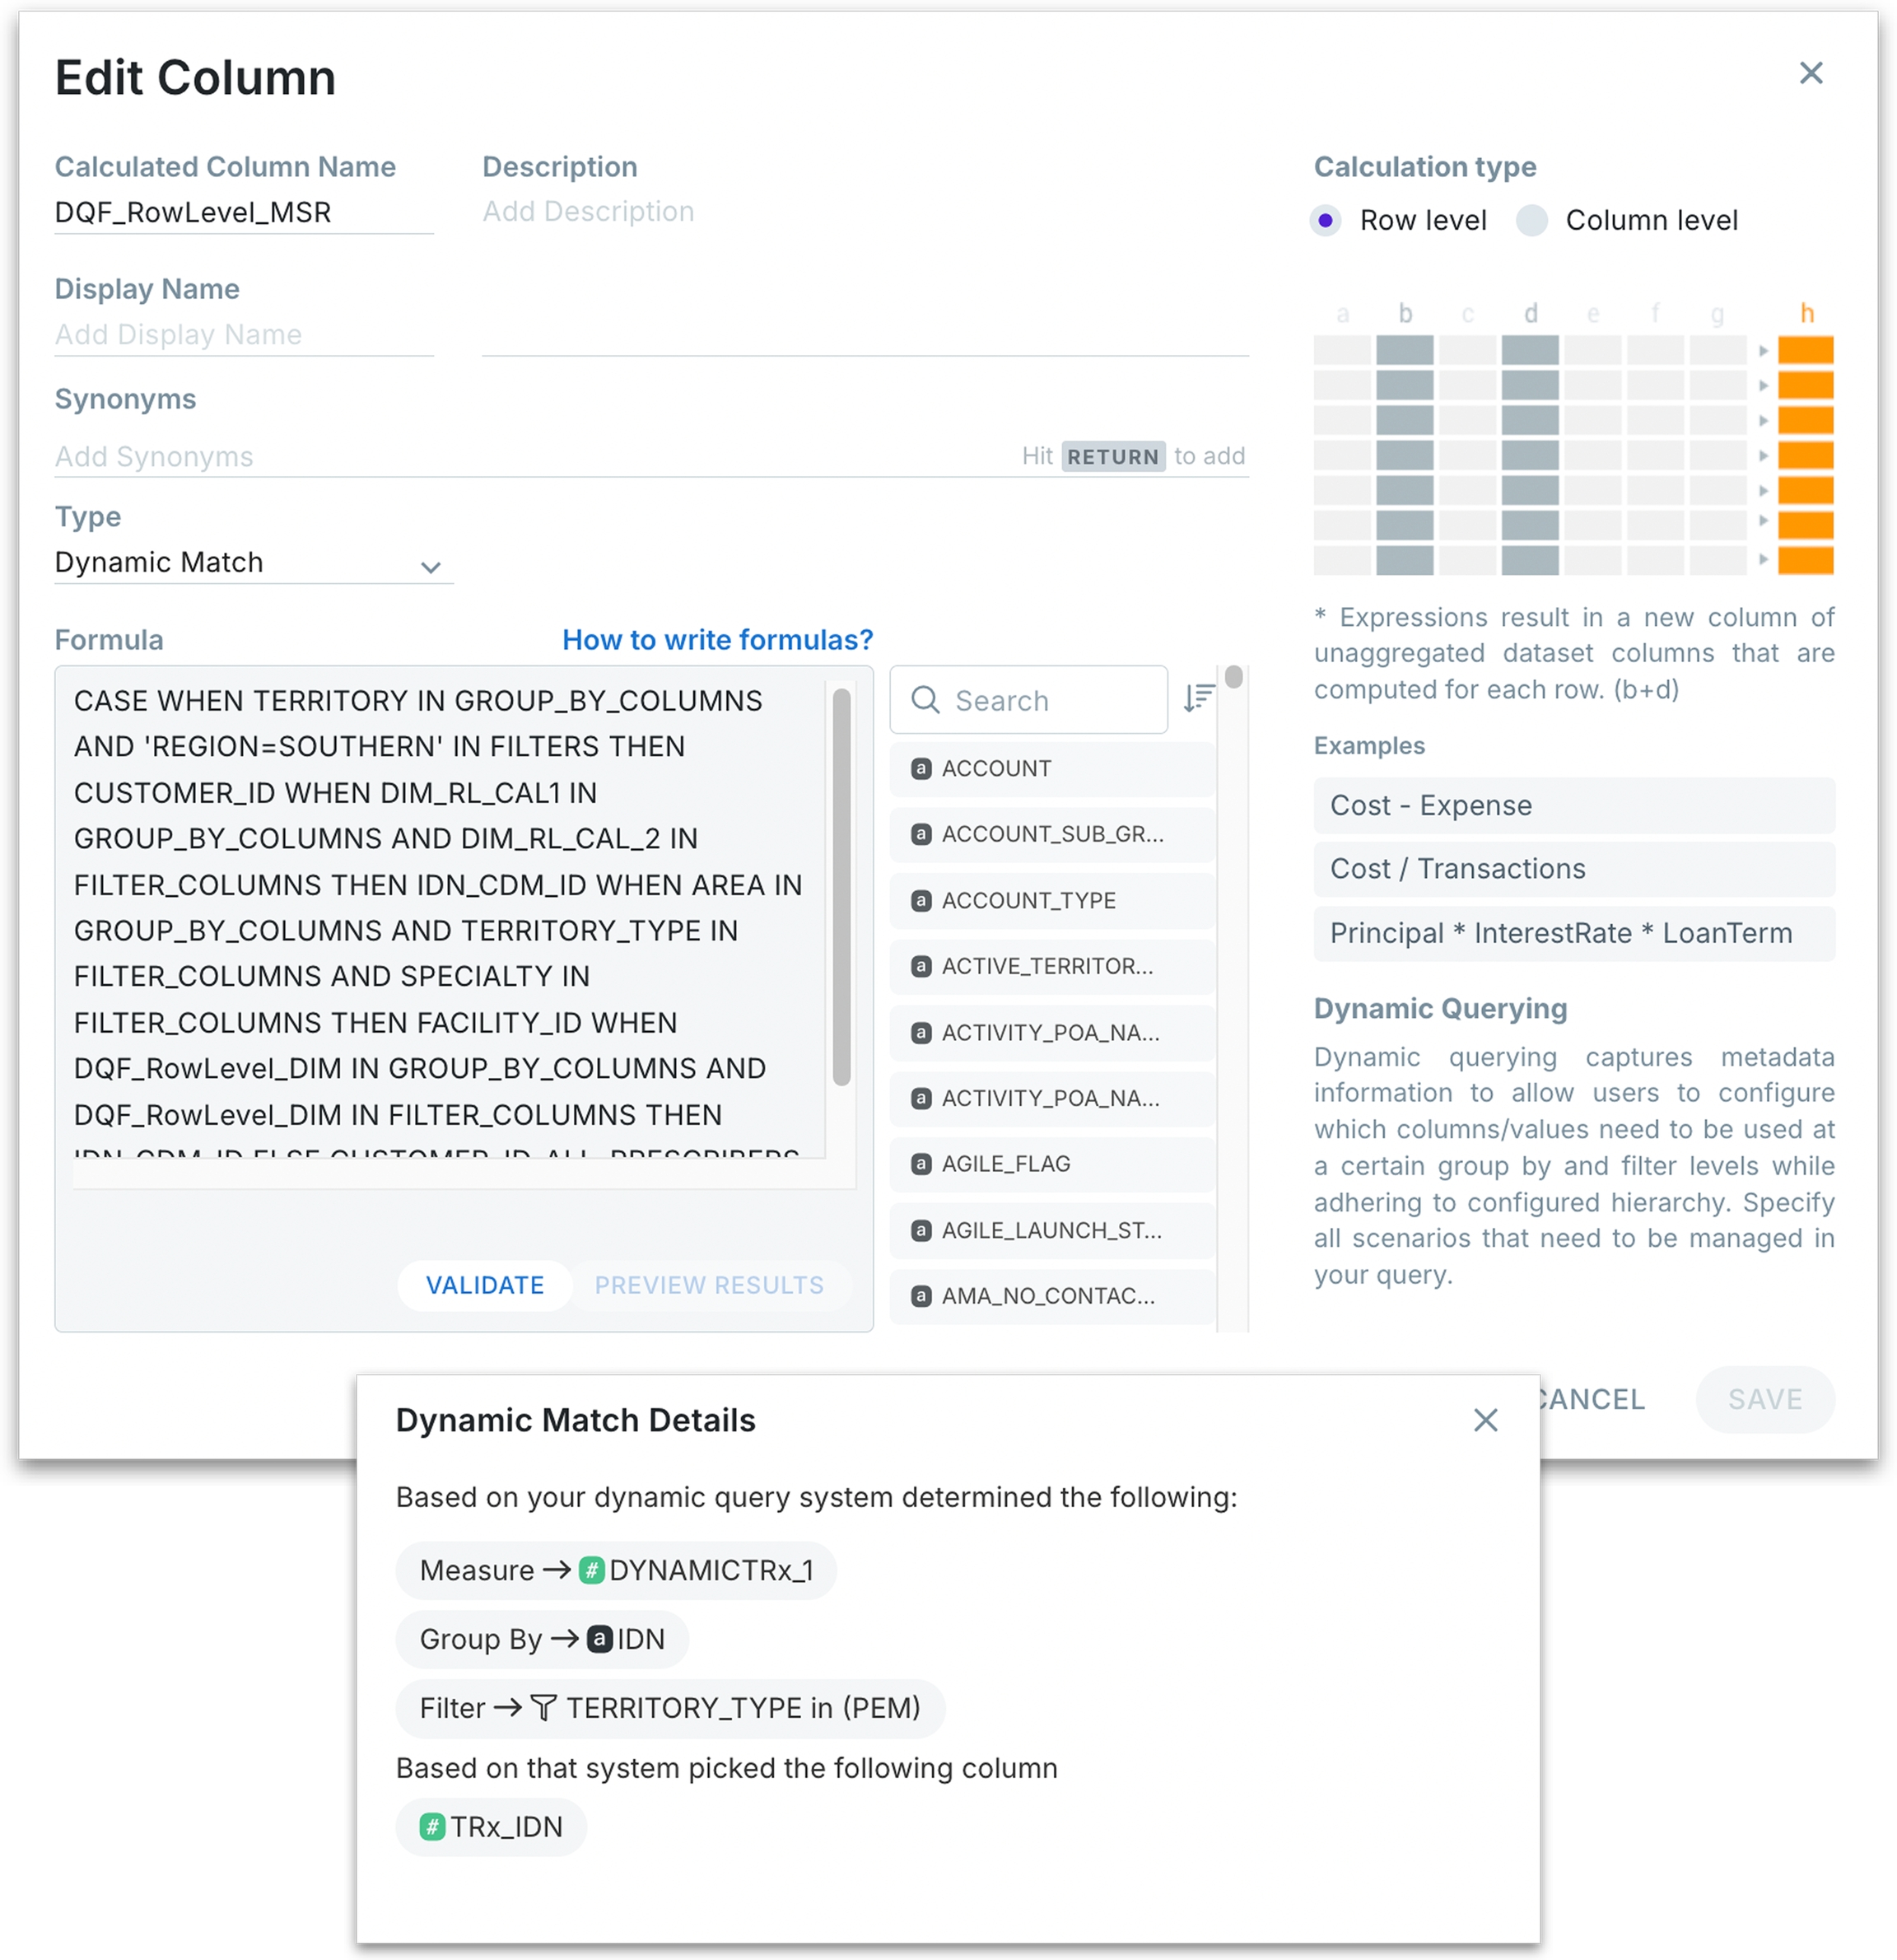
Task: Click the search magnifier icon
Action: [x=925, y=700]
